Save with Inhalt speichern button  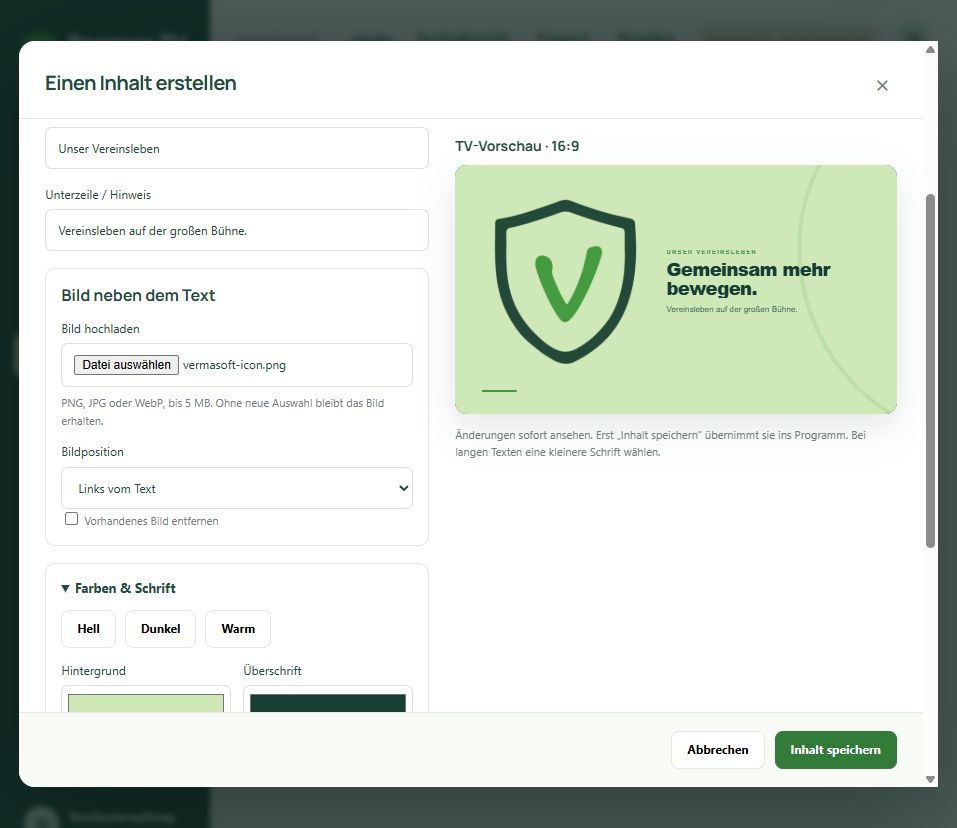(x=836, y=750)
